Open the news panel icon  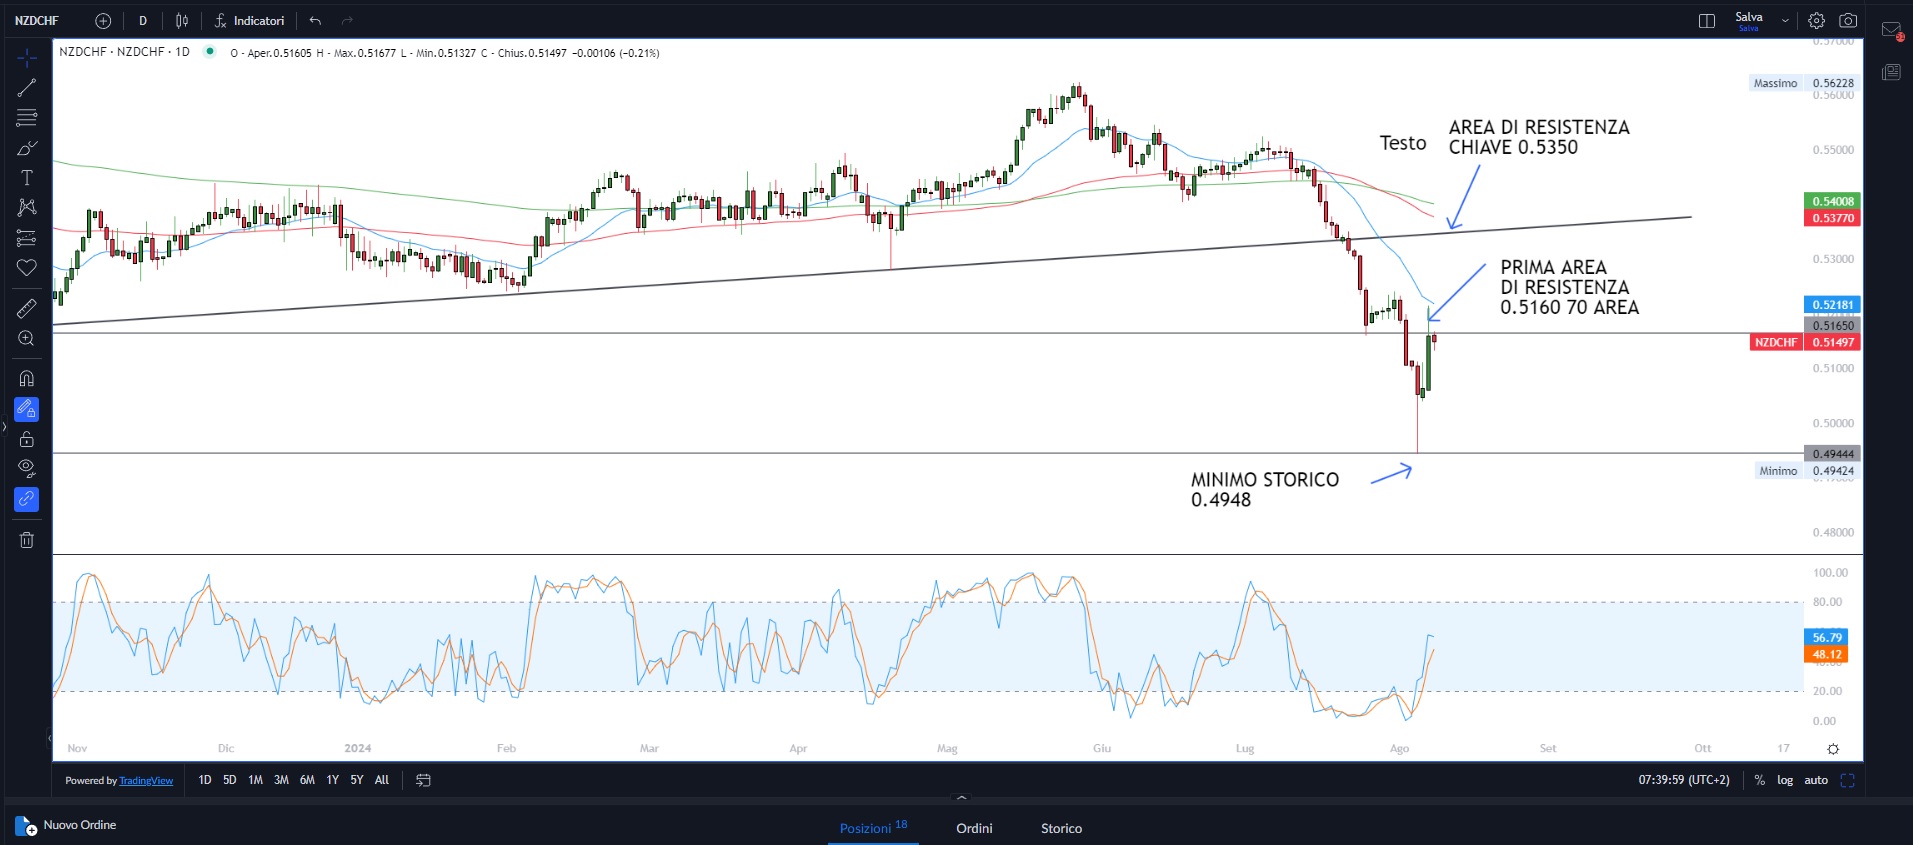click(1891, 72)
